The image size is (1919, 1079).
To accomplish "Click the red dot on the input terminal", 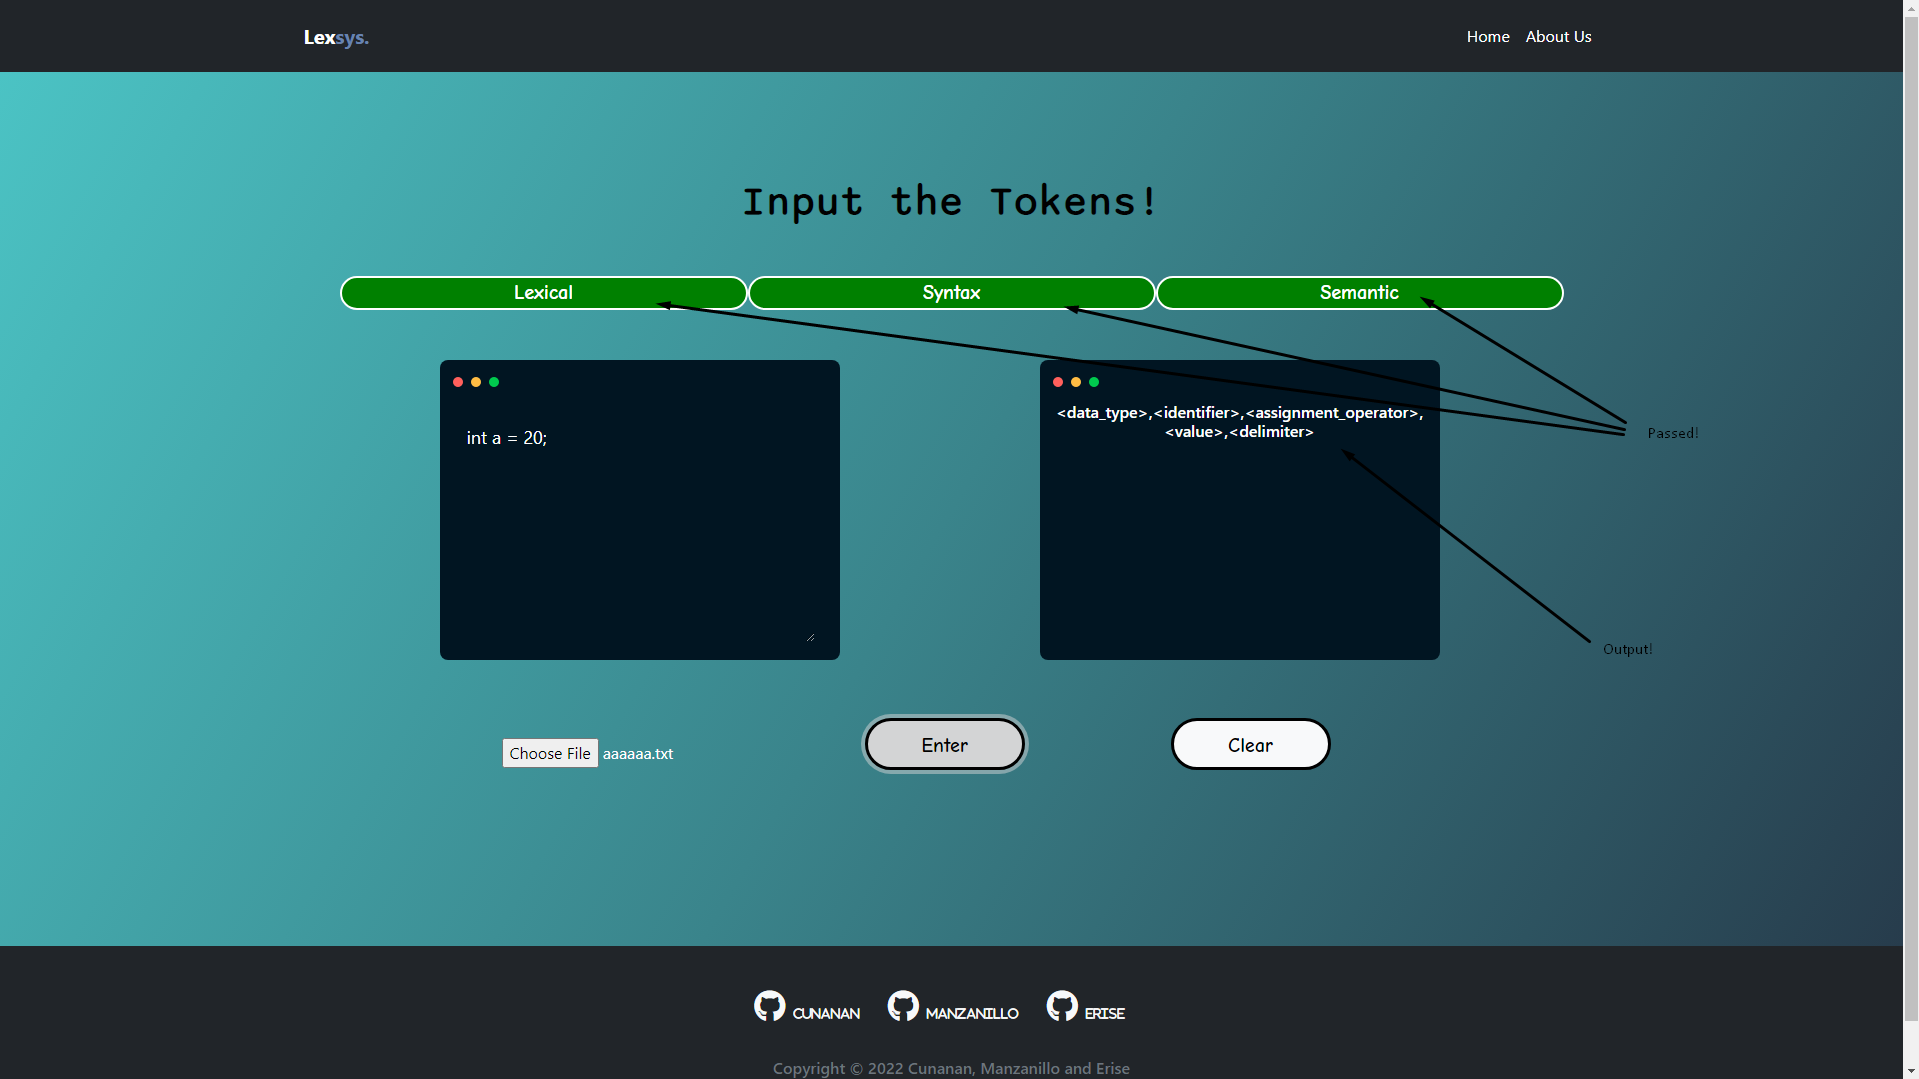I will tap(457, 381).
